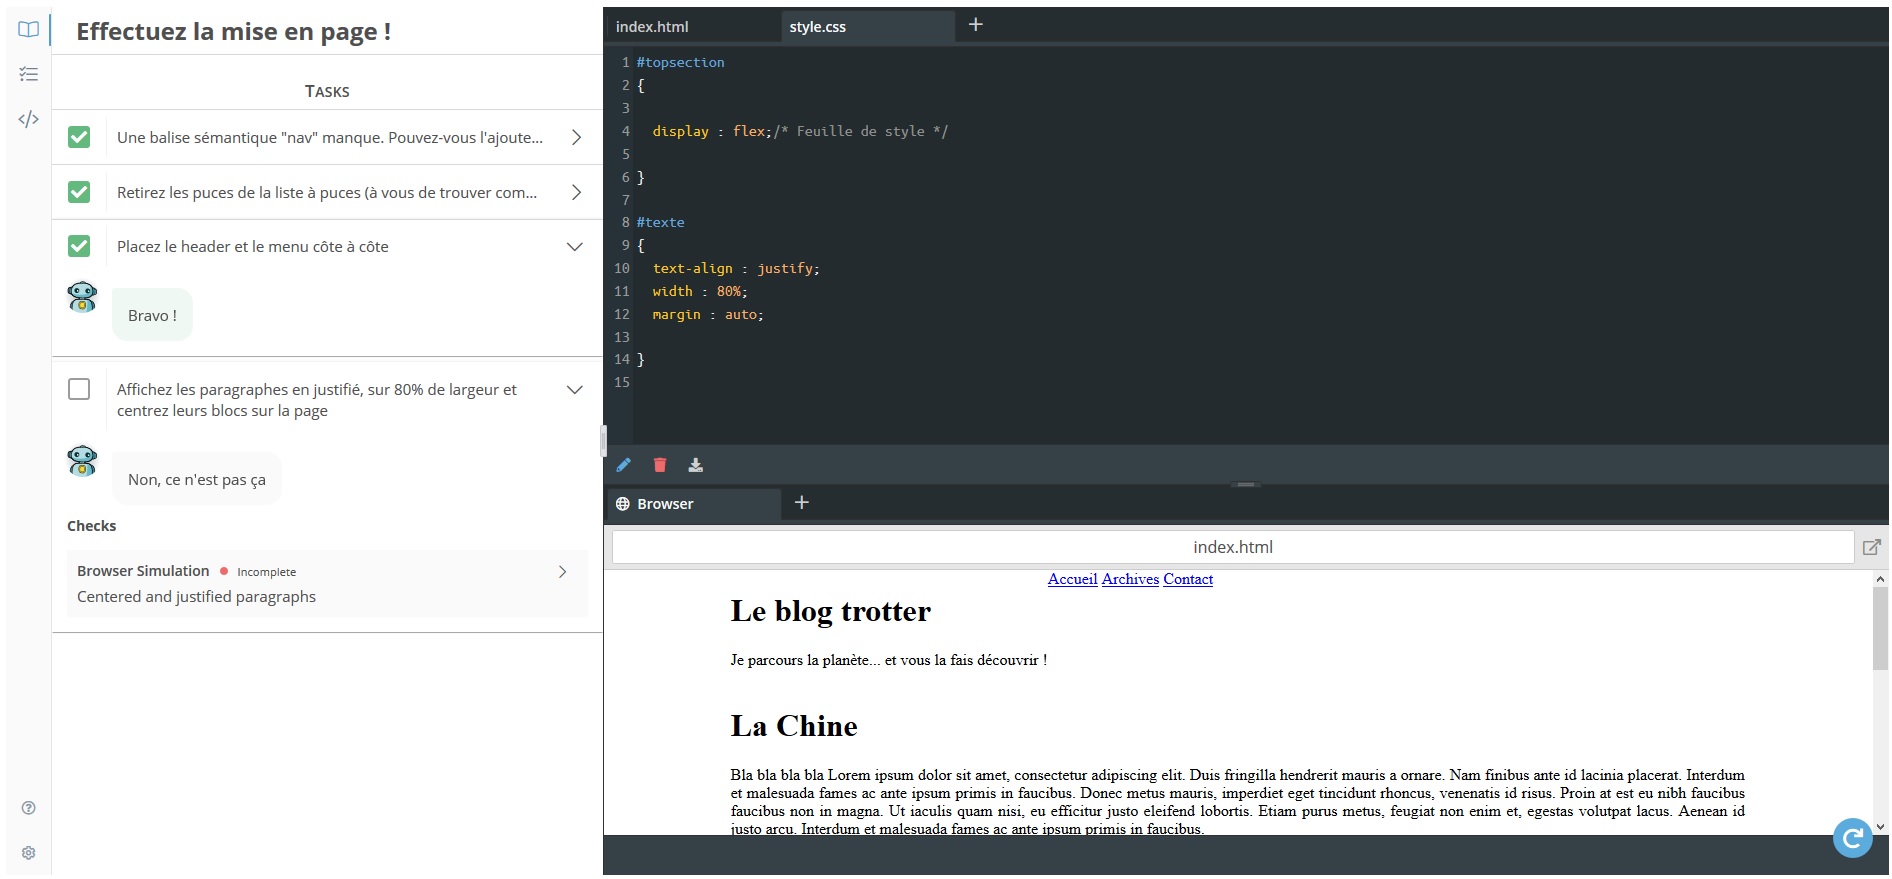This screenshot has width=1892, height=879.
Task: Open settings gear icon in sidebar
Action: 28,853
